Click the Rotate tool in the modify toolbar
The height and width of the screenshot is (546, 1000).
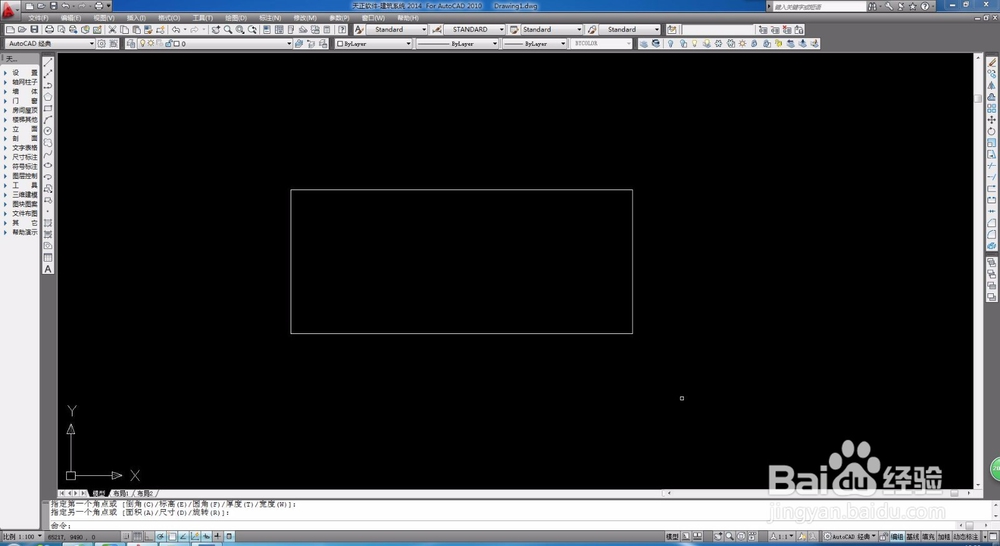[x=991, y=131]
